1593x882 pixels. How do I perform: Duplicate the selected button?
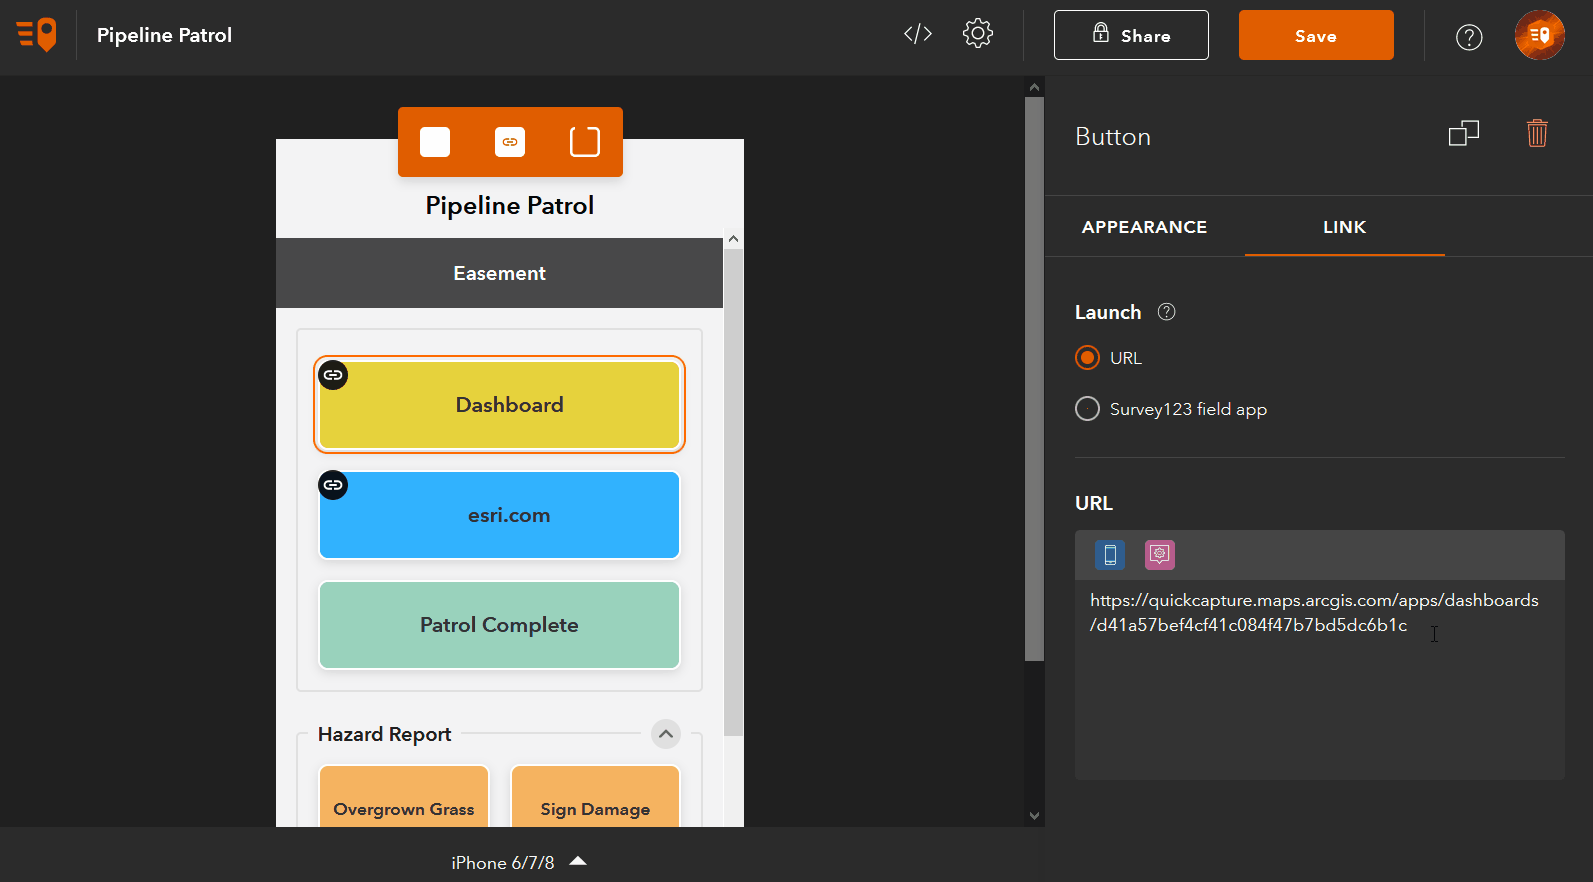click(1464, 133)
